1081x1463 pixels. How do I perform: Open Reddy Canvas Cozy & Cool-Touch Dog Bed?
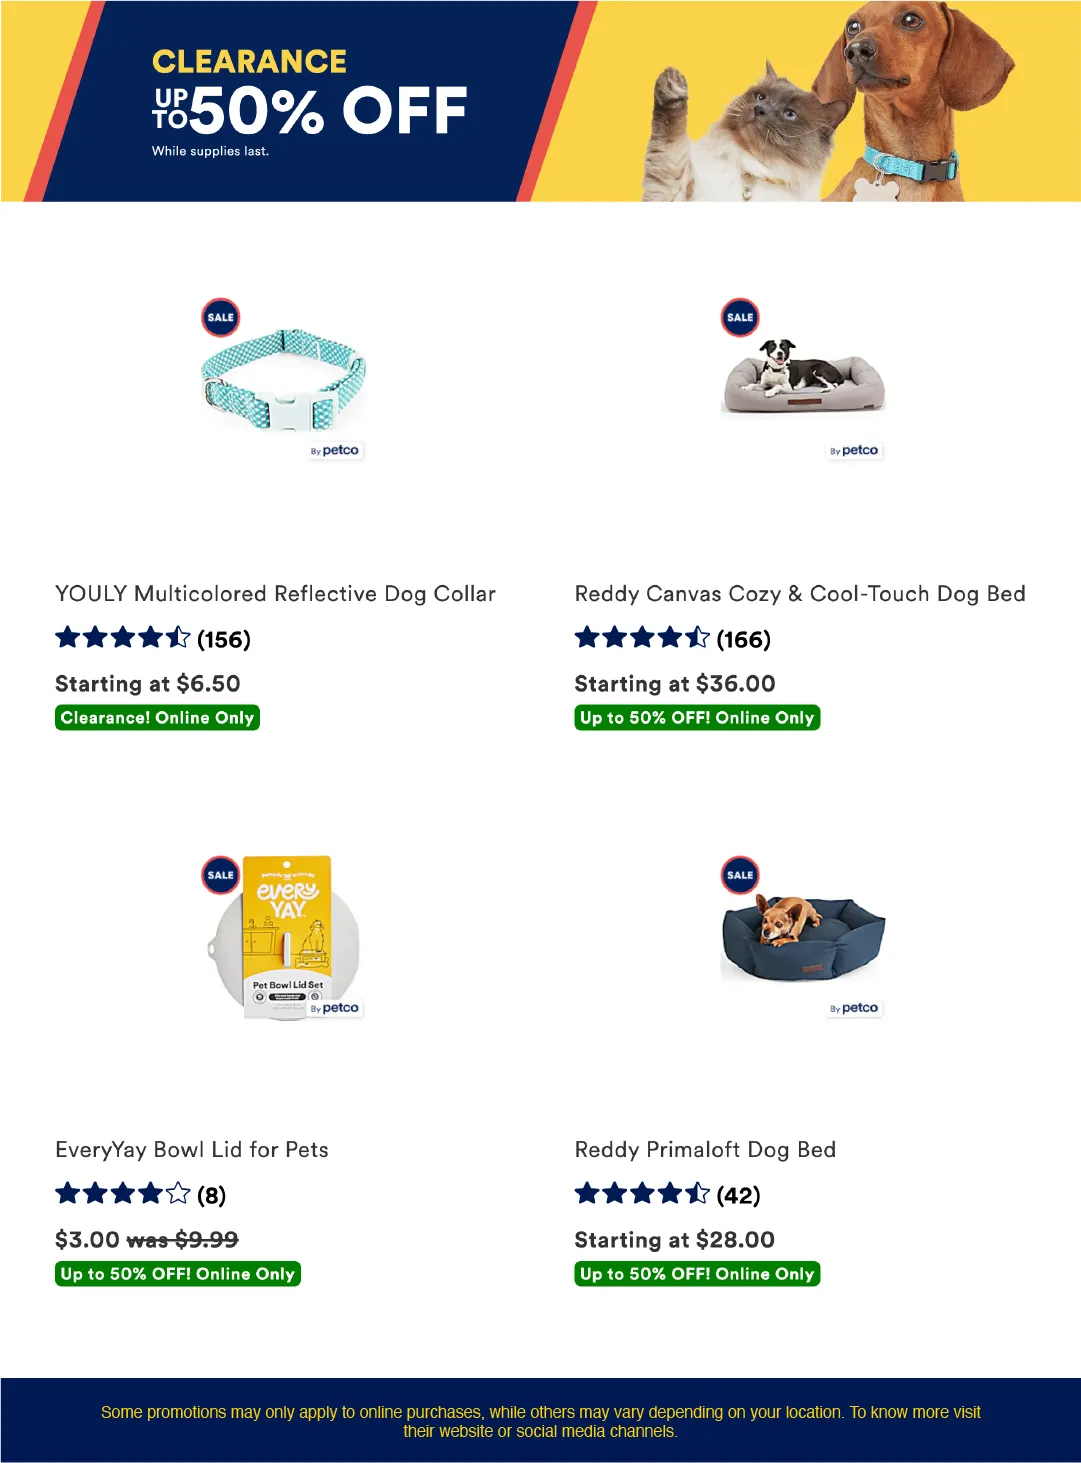pyautogui.click(x=800, y=594)
